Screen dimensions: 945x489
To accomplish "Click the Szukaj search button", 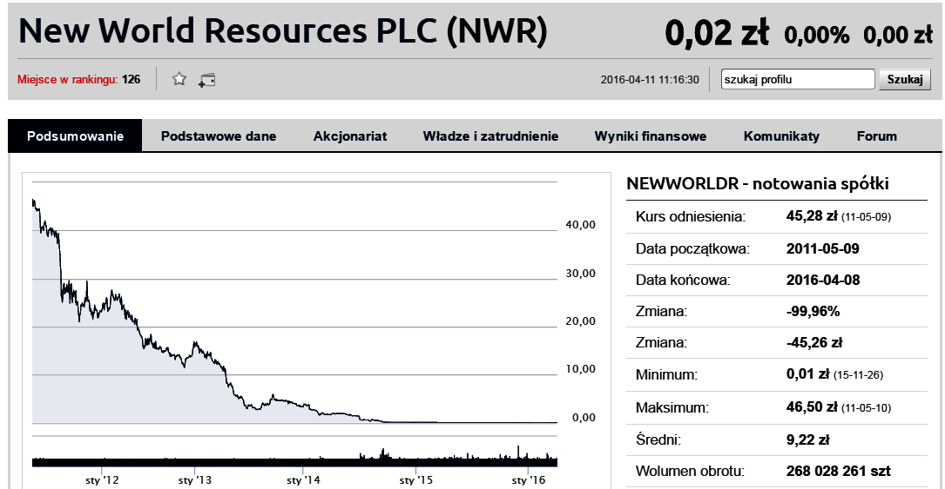I will [x=905, y=80].
